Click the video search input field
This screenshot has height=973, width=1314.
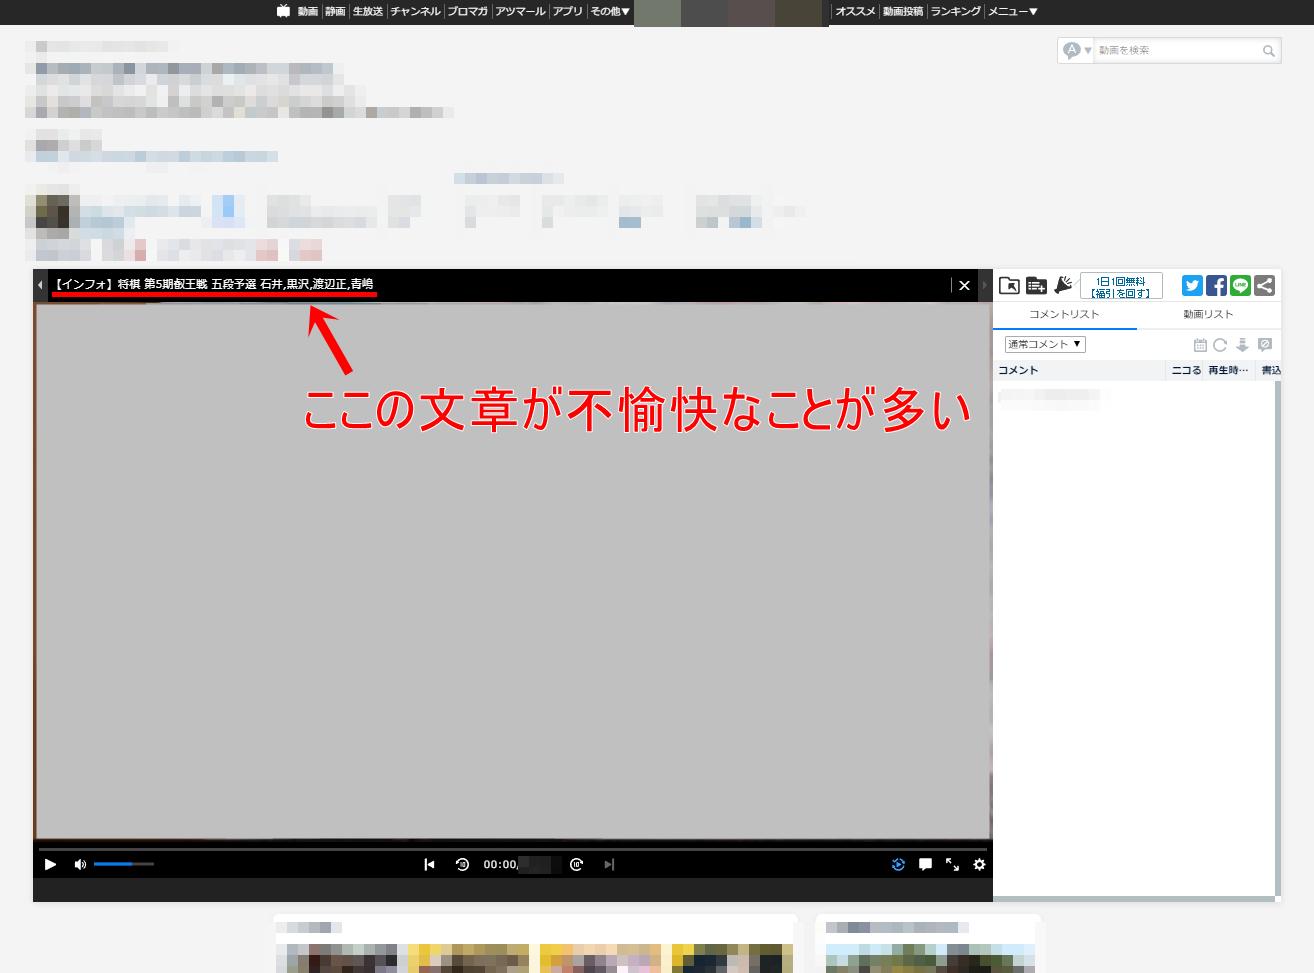click(x=1180, y=50)
